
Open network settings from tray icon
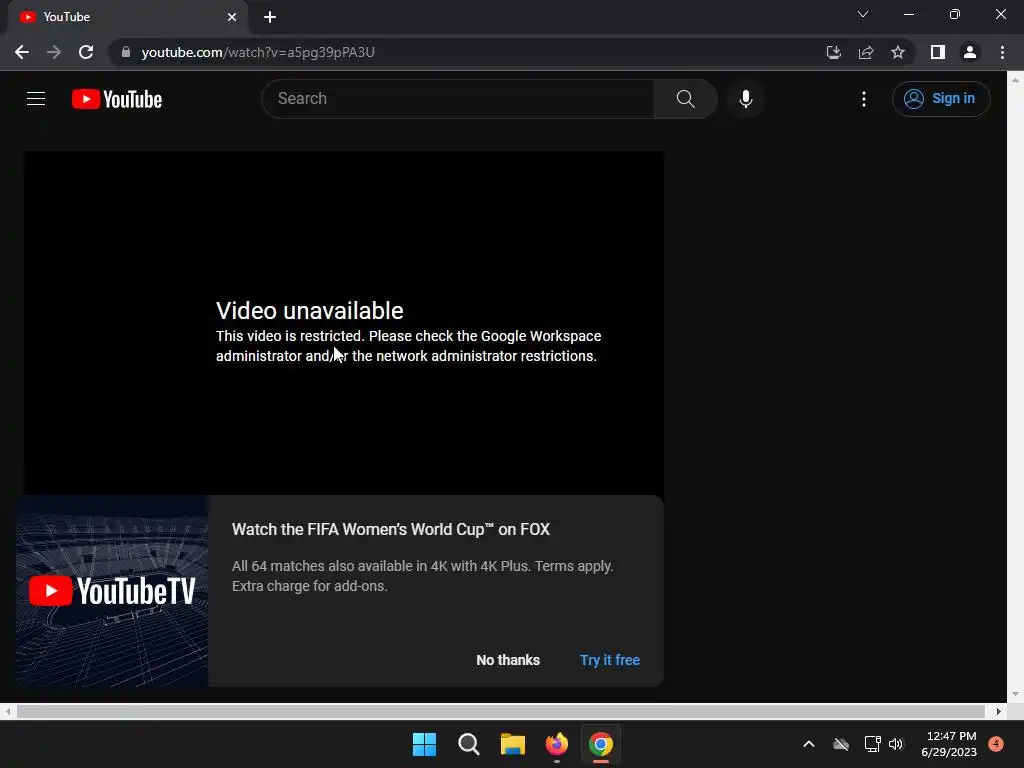coord(872,744)
